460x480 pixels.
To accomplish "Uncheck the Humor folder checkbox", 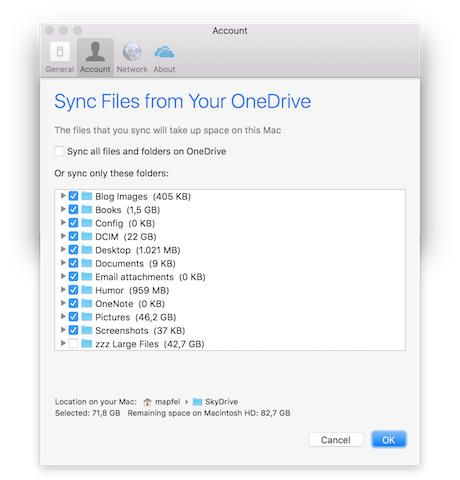I will [x=73, y=290].
